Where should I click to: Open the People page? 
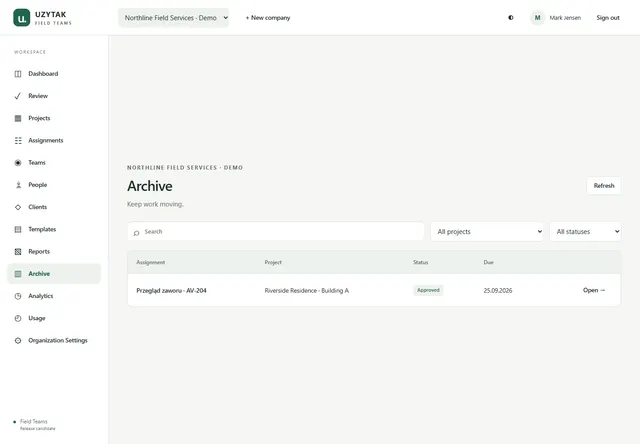(54, 185)
